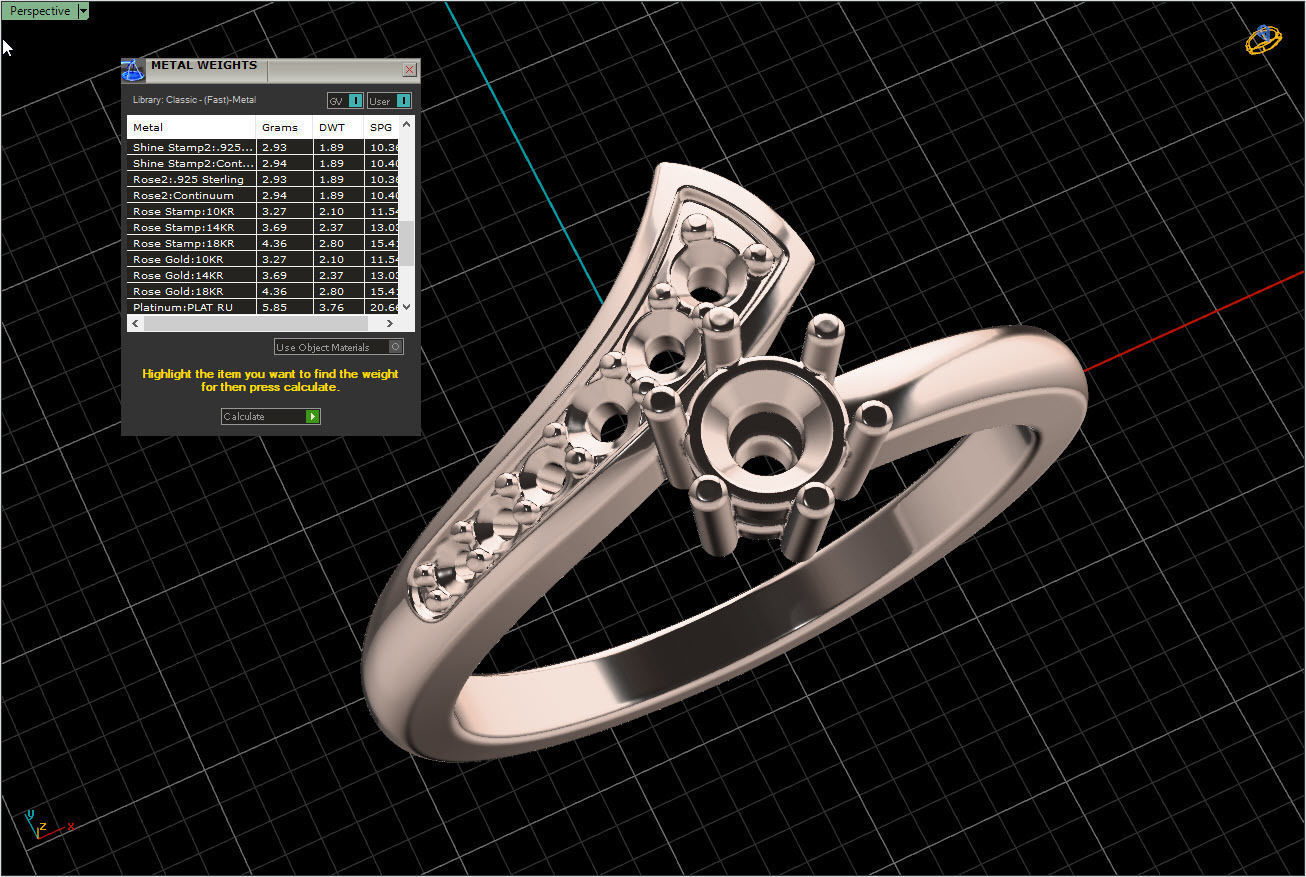Click the Metal Weights panel logo icon
The height and width of the screenshot is (877, 1306).
tap(133, 71)
